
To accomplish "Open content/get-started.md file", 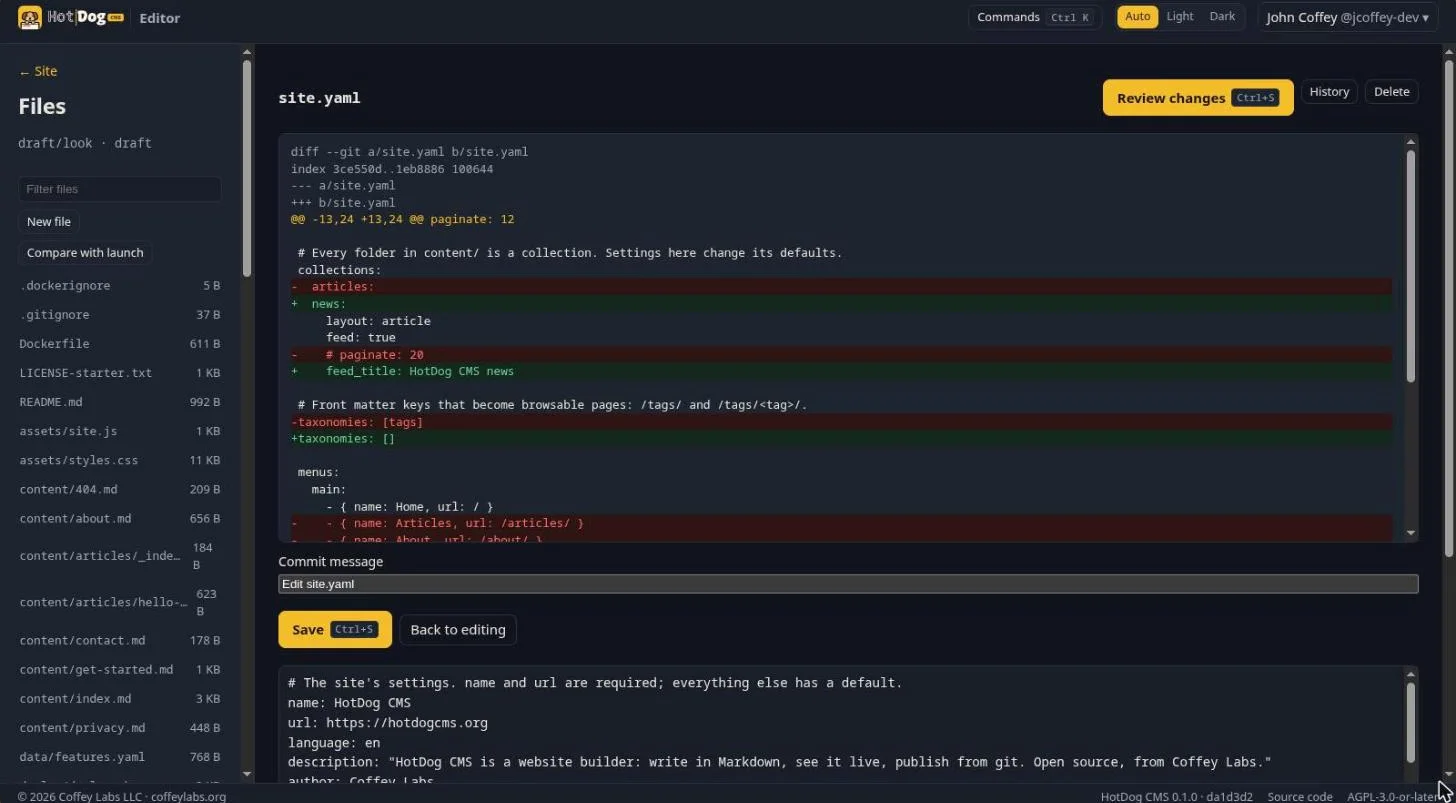I will point(120,670).
